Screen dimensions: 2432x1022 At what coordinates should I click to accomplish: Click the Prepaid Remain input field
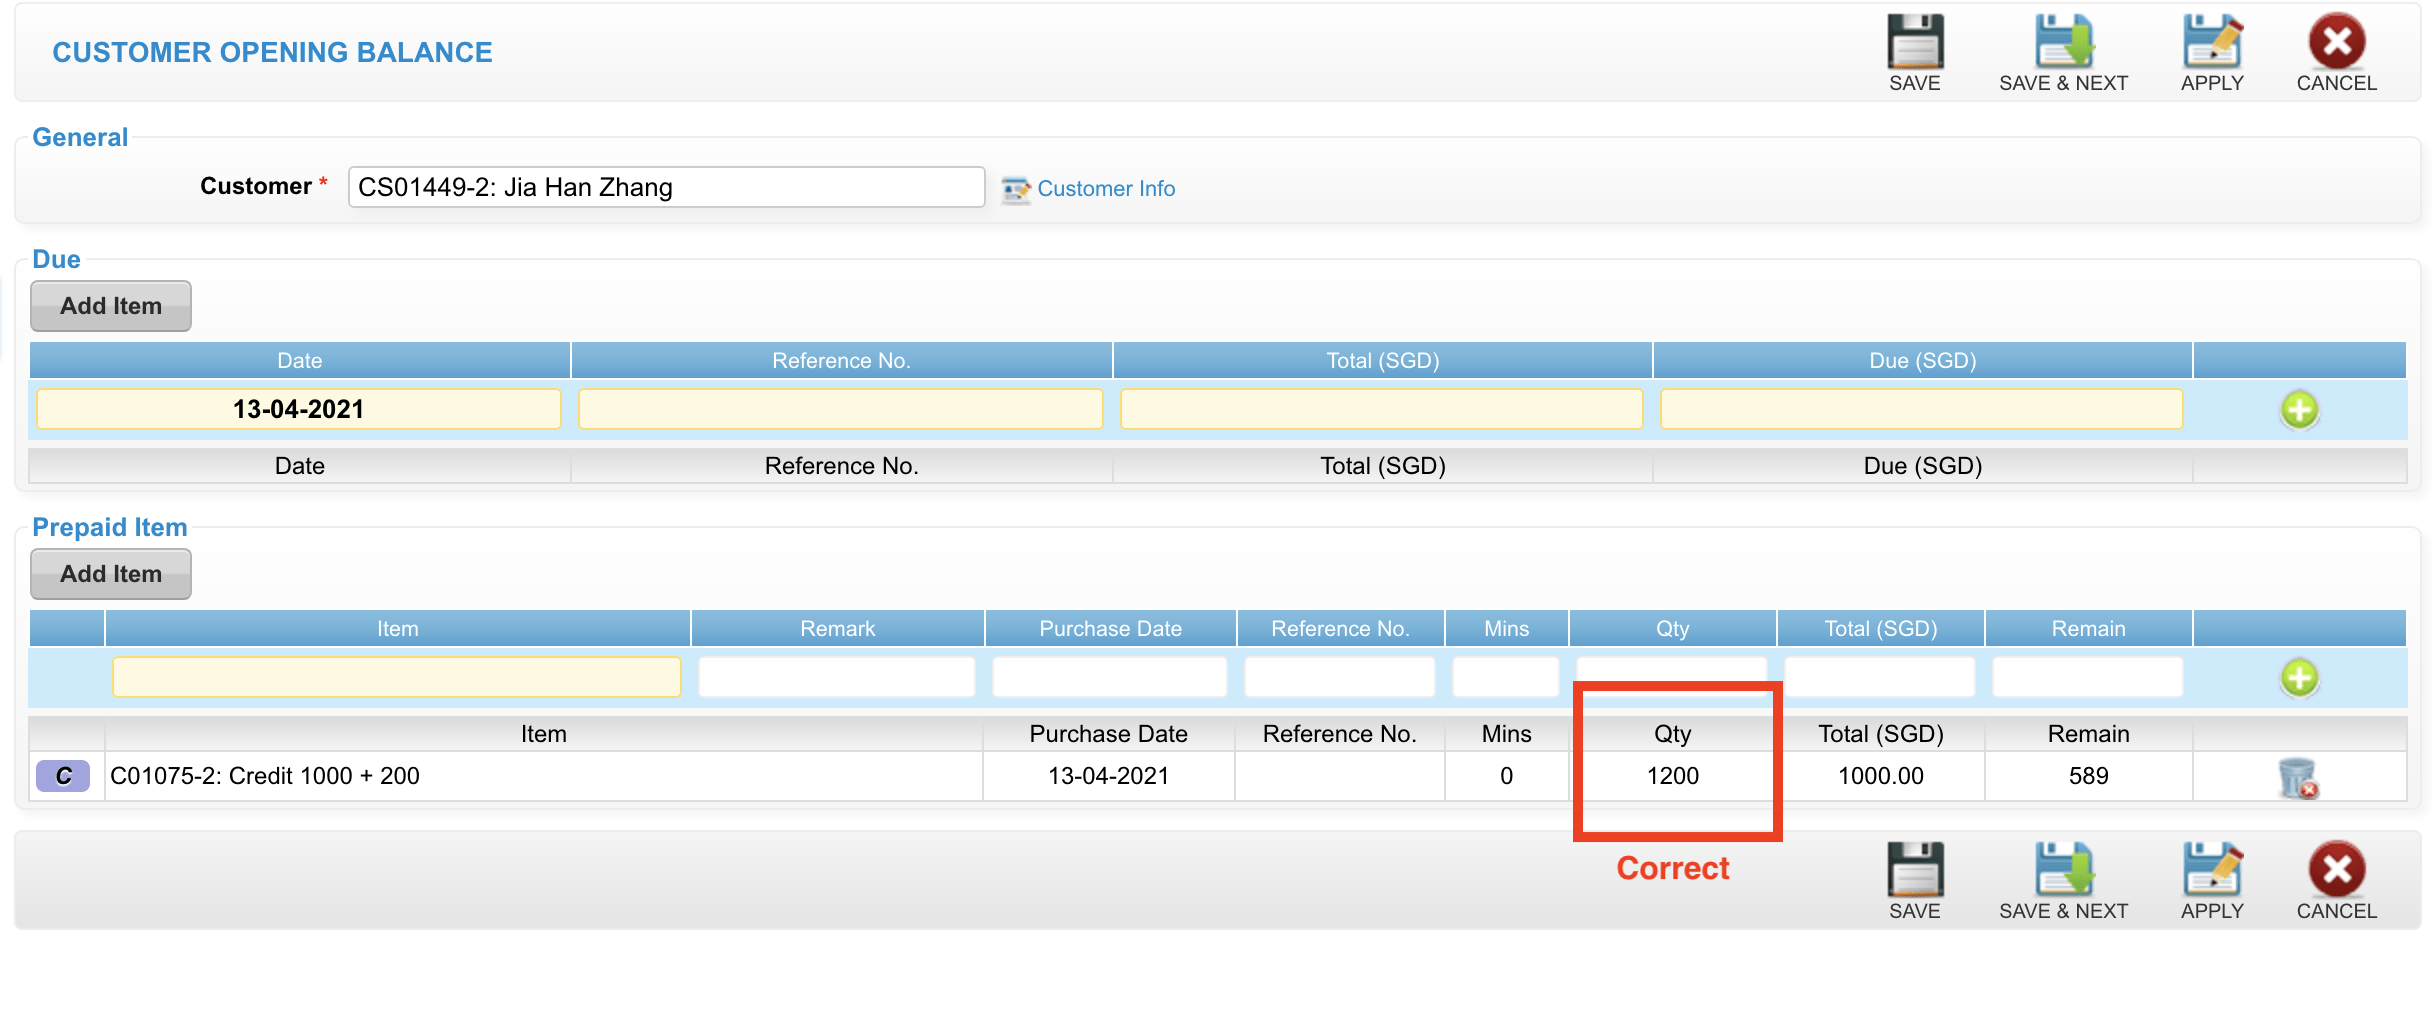(x=2088, y=677)
